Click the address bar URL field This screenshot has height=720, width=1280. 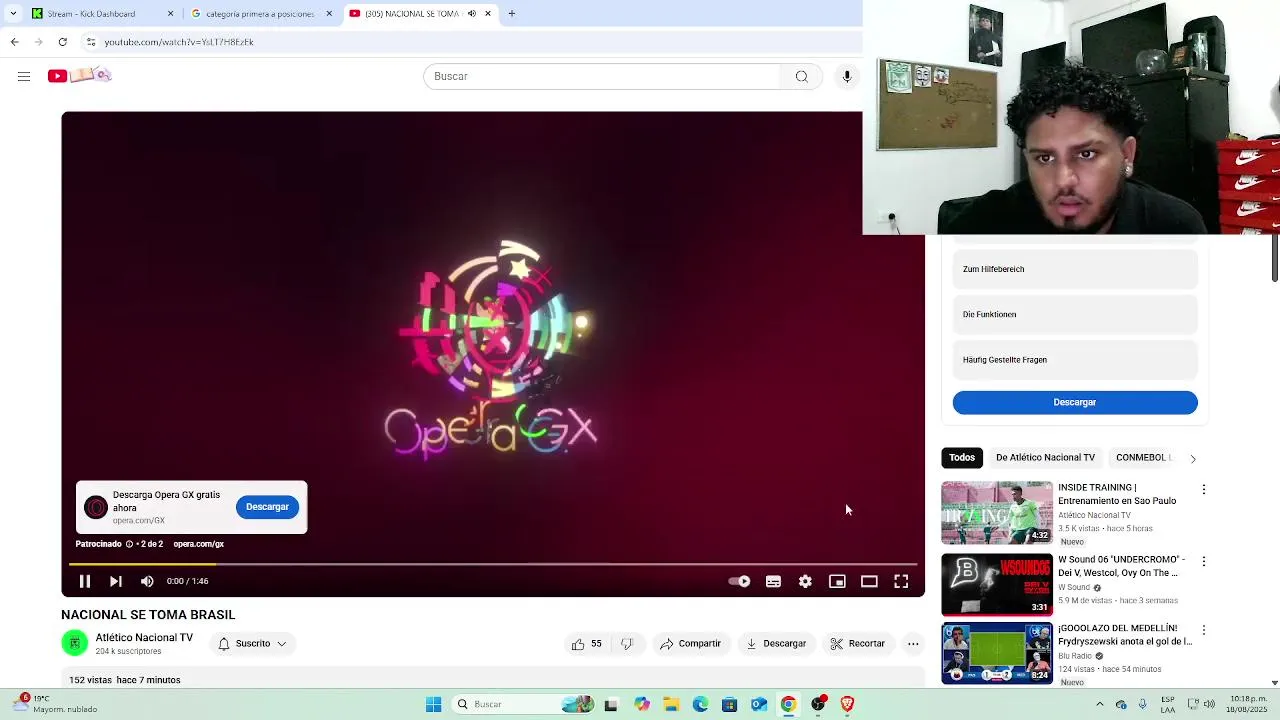470,42
